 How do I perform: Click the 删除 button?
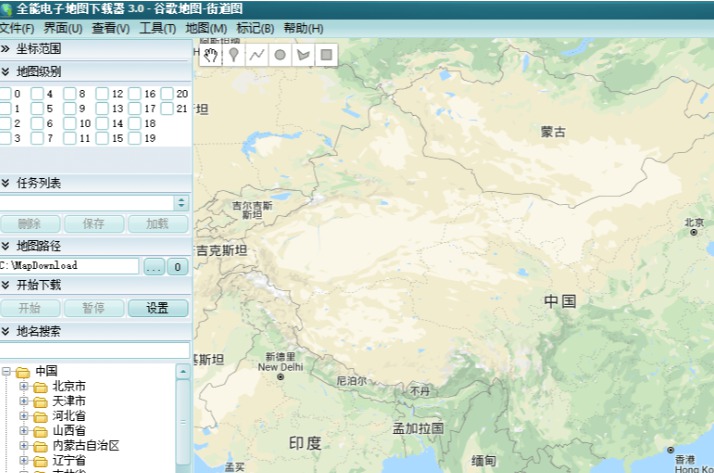click(x=30, y=224)
